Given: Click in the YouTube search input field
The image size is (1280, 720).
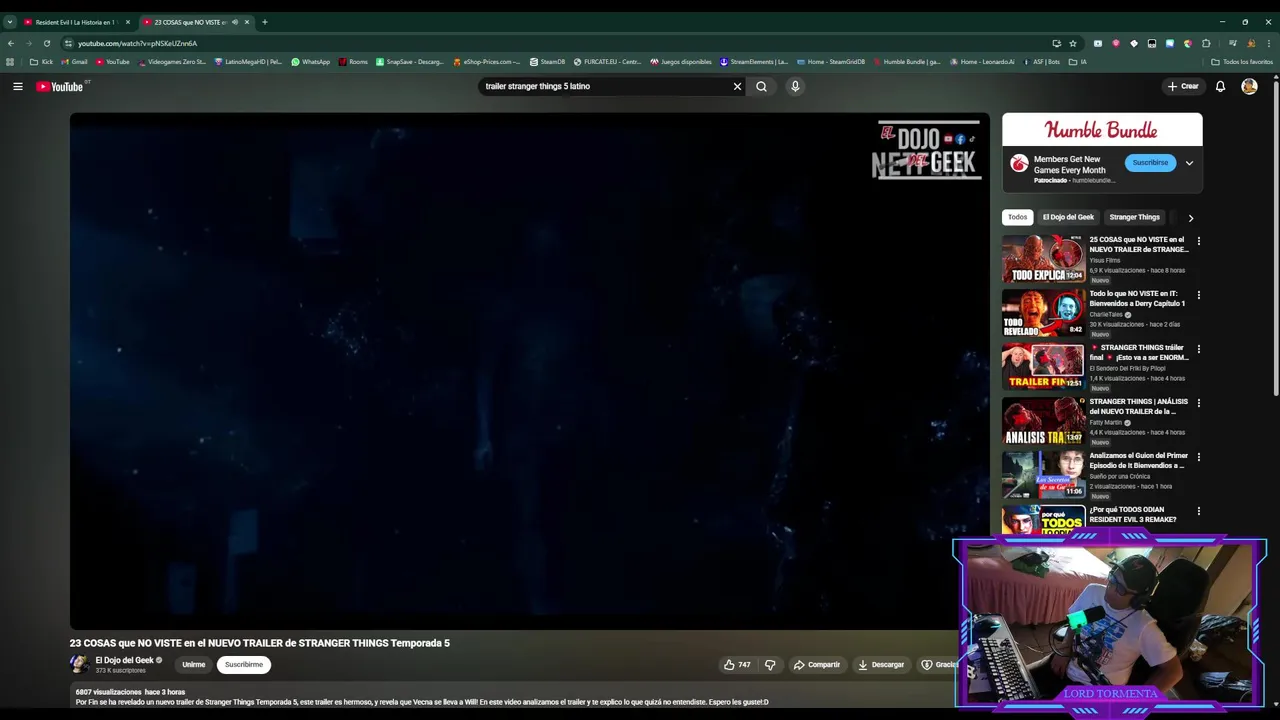Looking at the screenshot, I should pos(603,87).
